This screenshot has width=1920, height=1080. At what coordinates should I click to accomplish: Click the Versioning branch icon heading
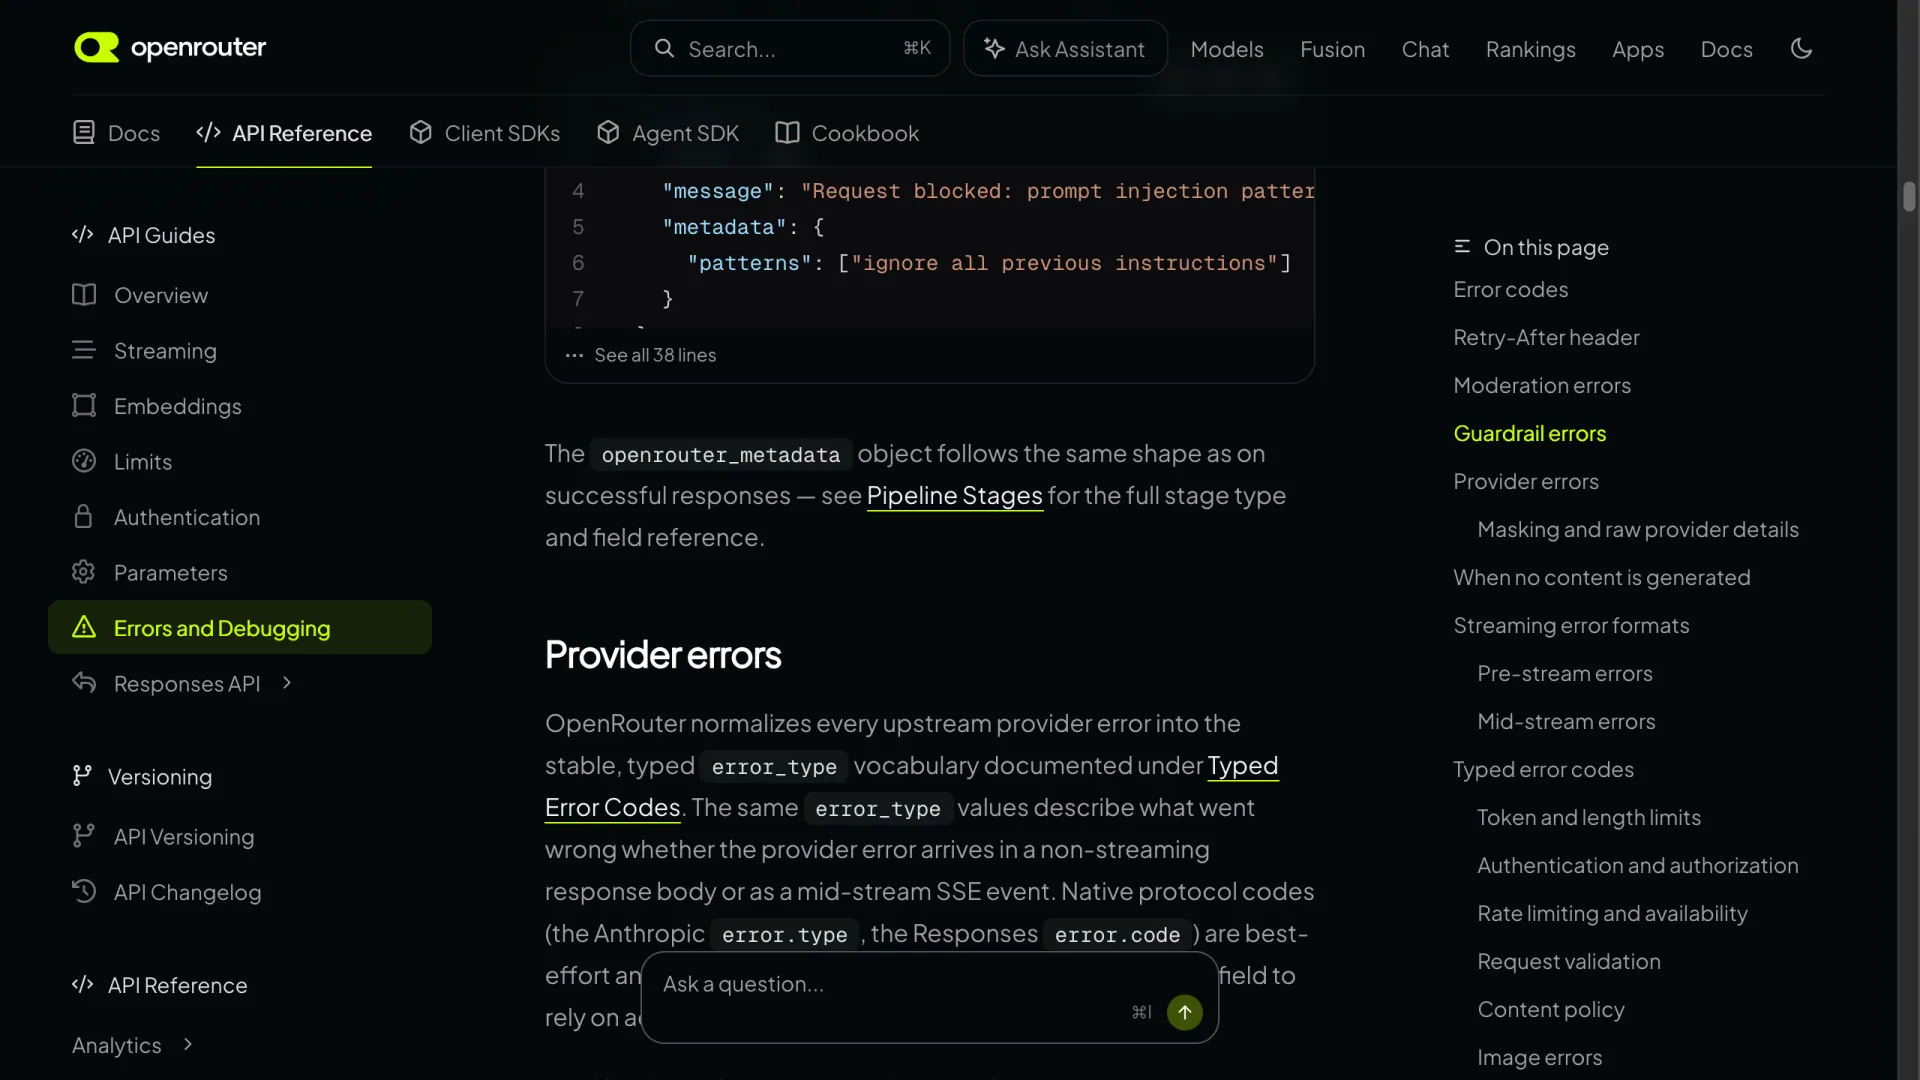point(82,776)
